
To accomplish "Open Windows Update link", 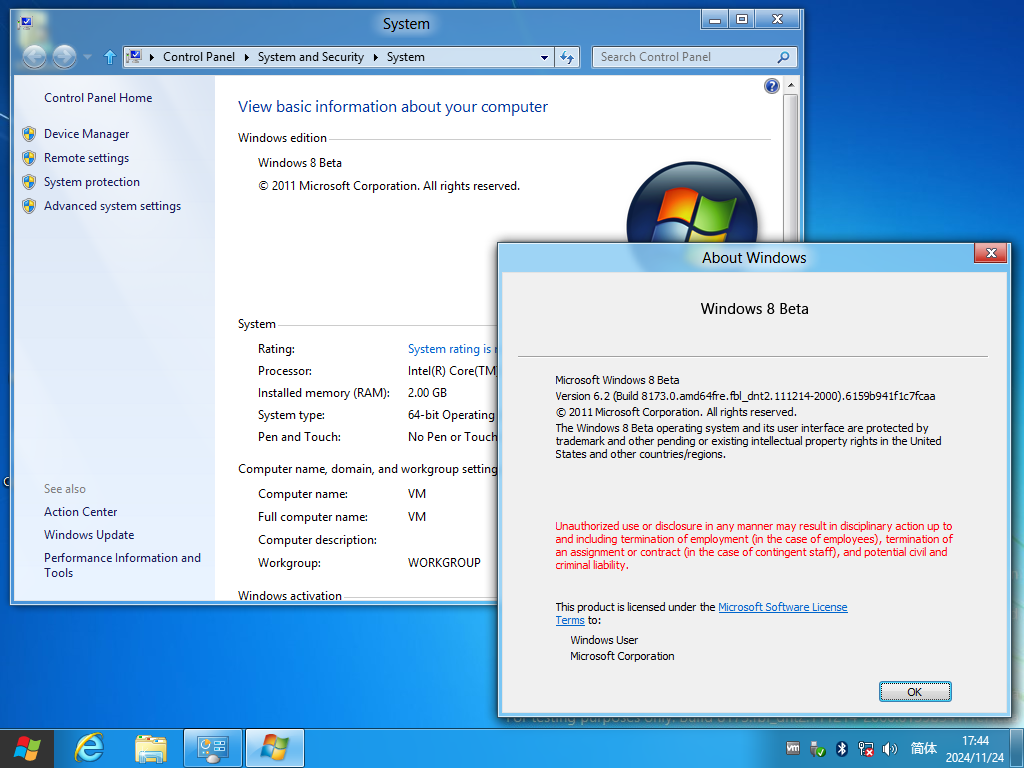I will (89, 534).
